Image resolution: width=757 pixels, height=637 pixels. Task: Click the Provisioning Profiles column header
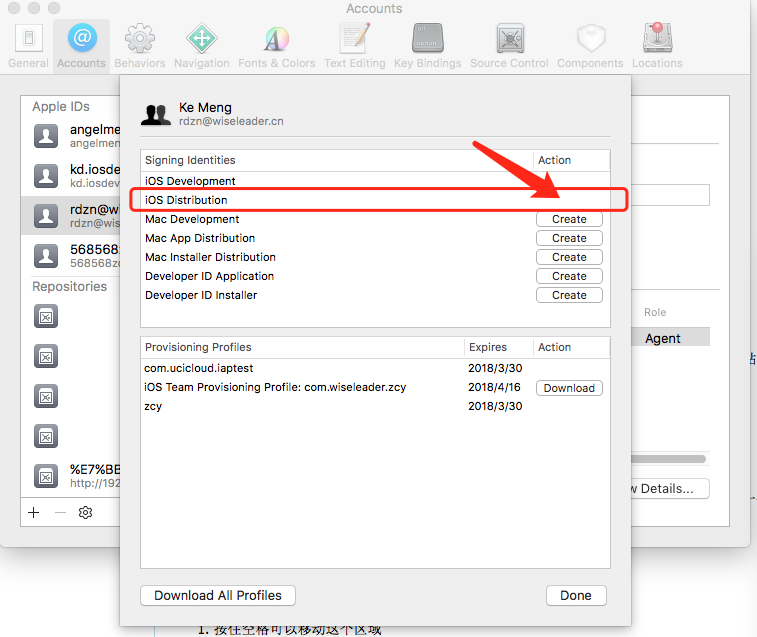point(302,347)
